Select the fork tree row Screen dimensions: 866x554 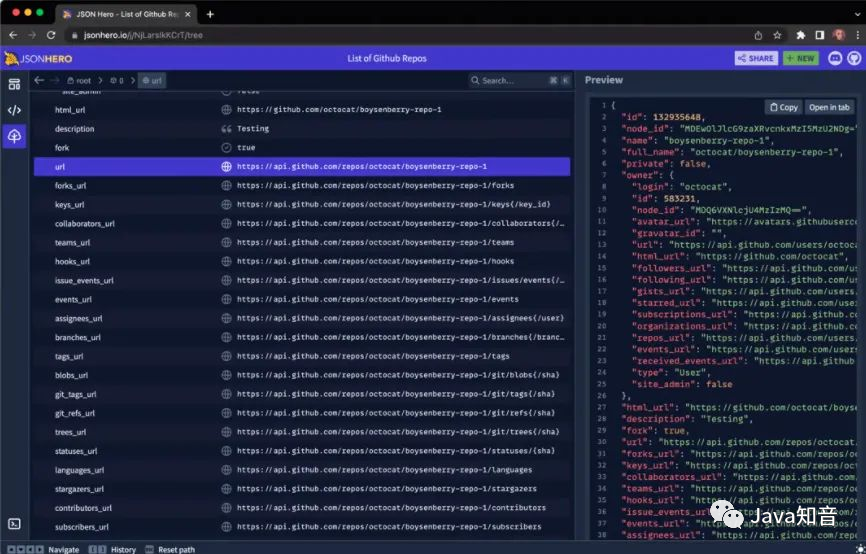(302, 147)
